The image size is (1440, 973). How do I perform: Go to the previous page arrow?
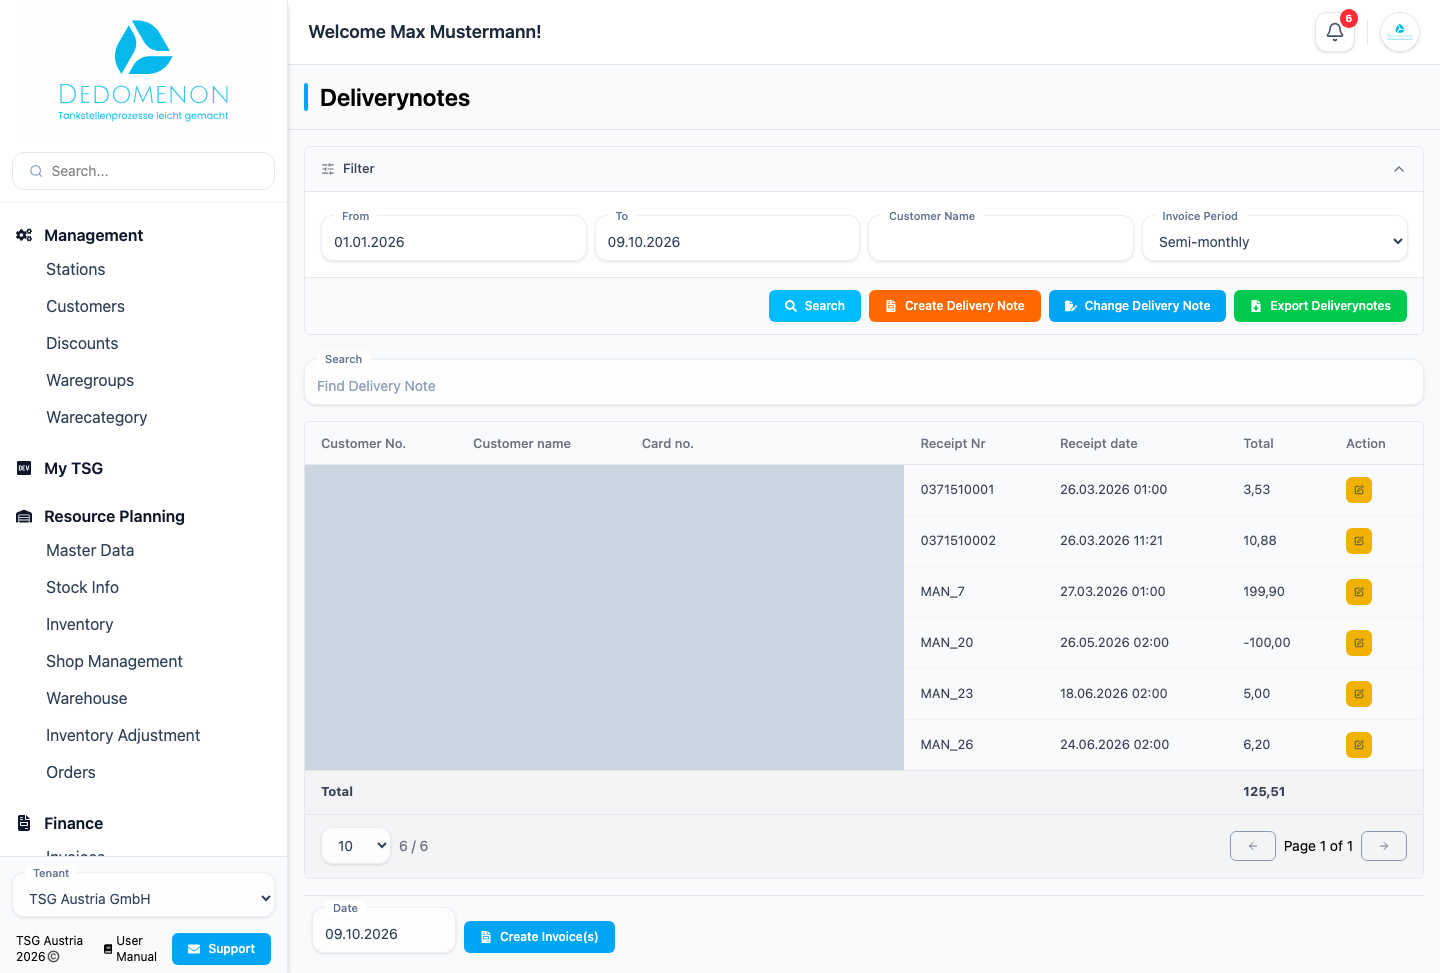pyautogui.click(x=1252, y=846)
